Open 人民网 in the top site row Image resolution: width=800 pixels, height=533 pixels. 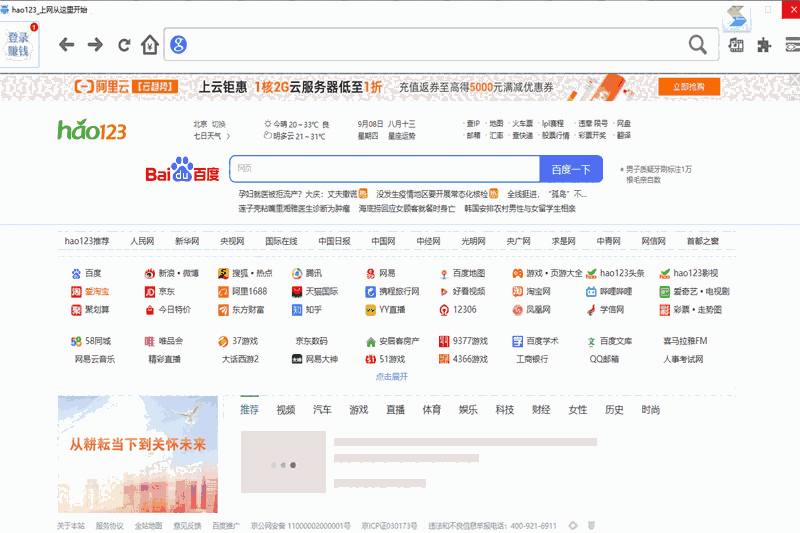pos(142,241)
